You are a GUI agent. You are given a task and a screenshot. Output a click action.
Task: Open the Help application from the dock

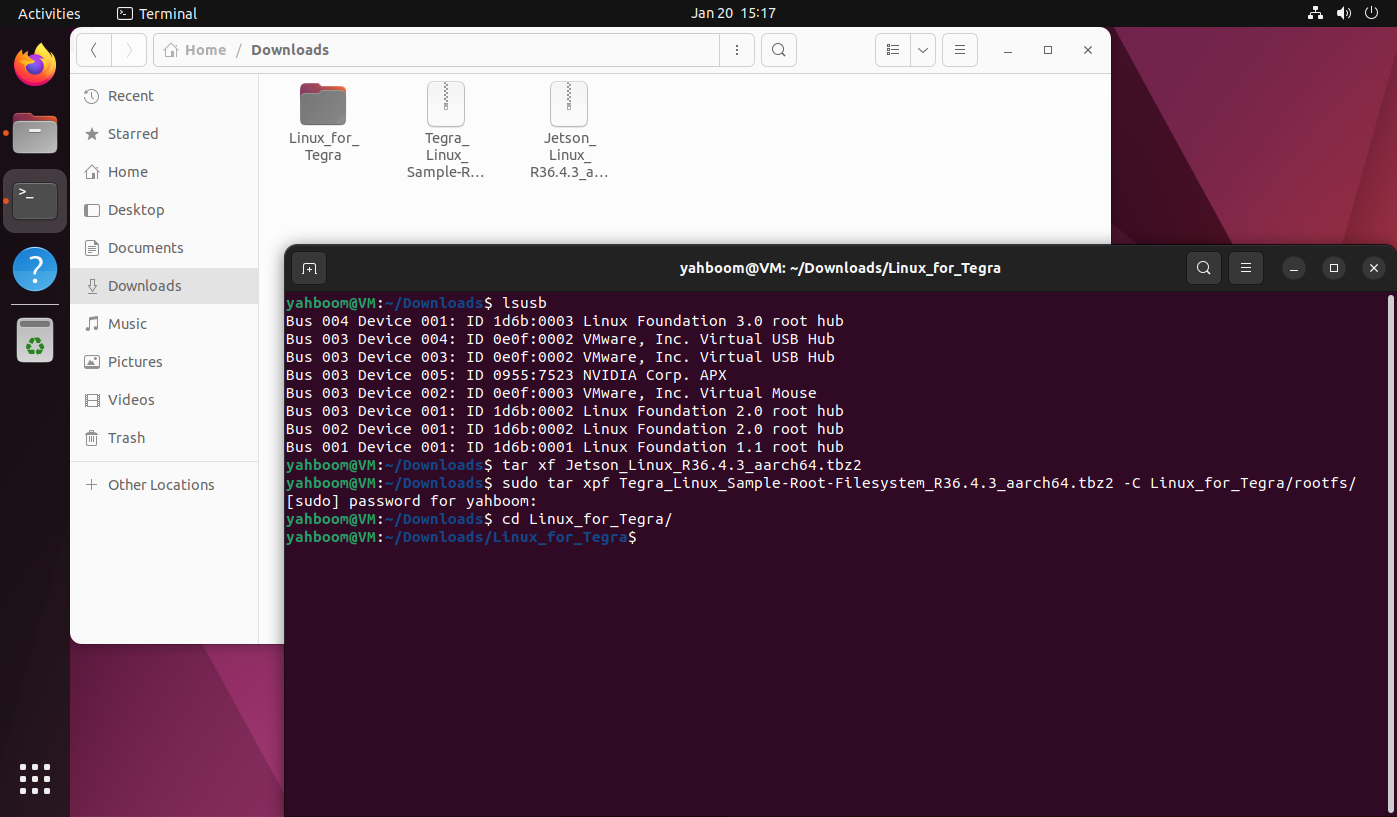(x=34, y=269)
